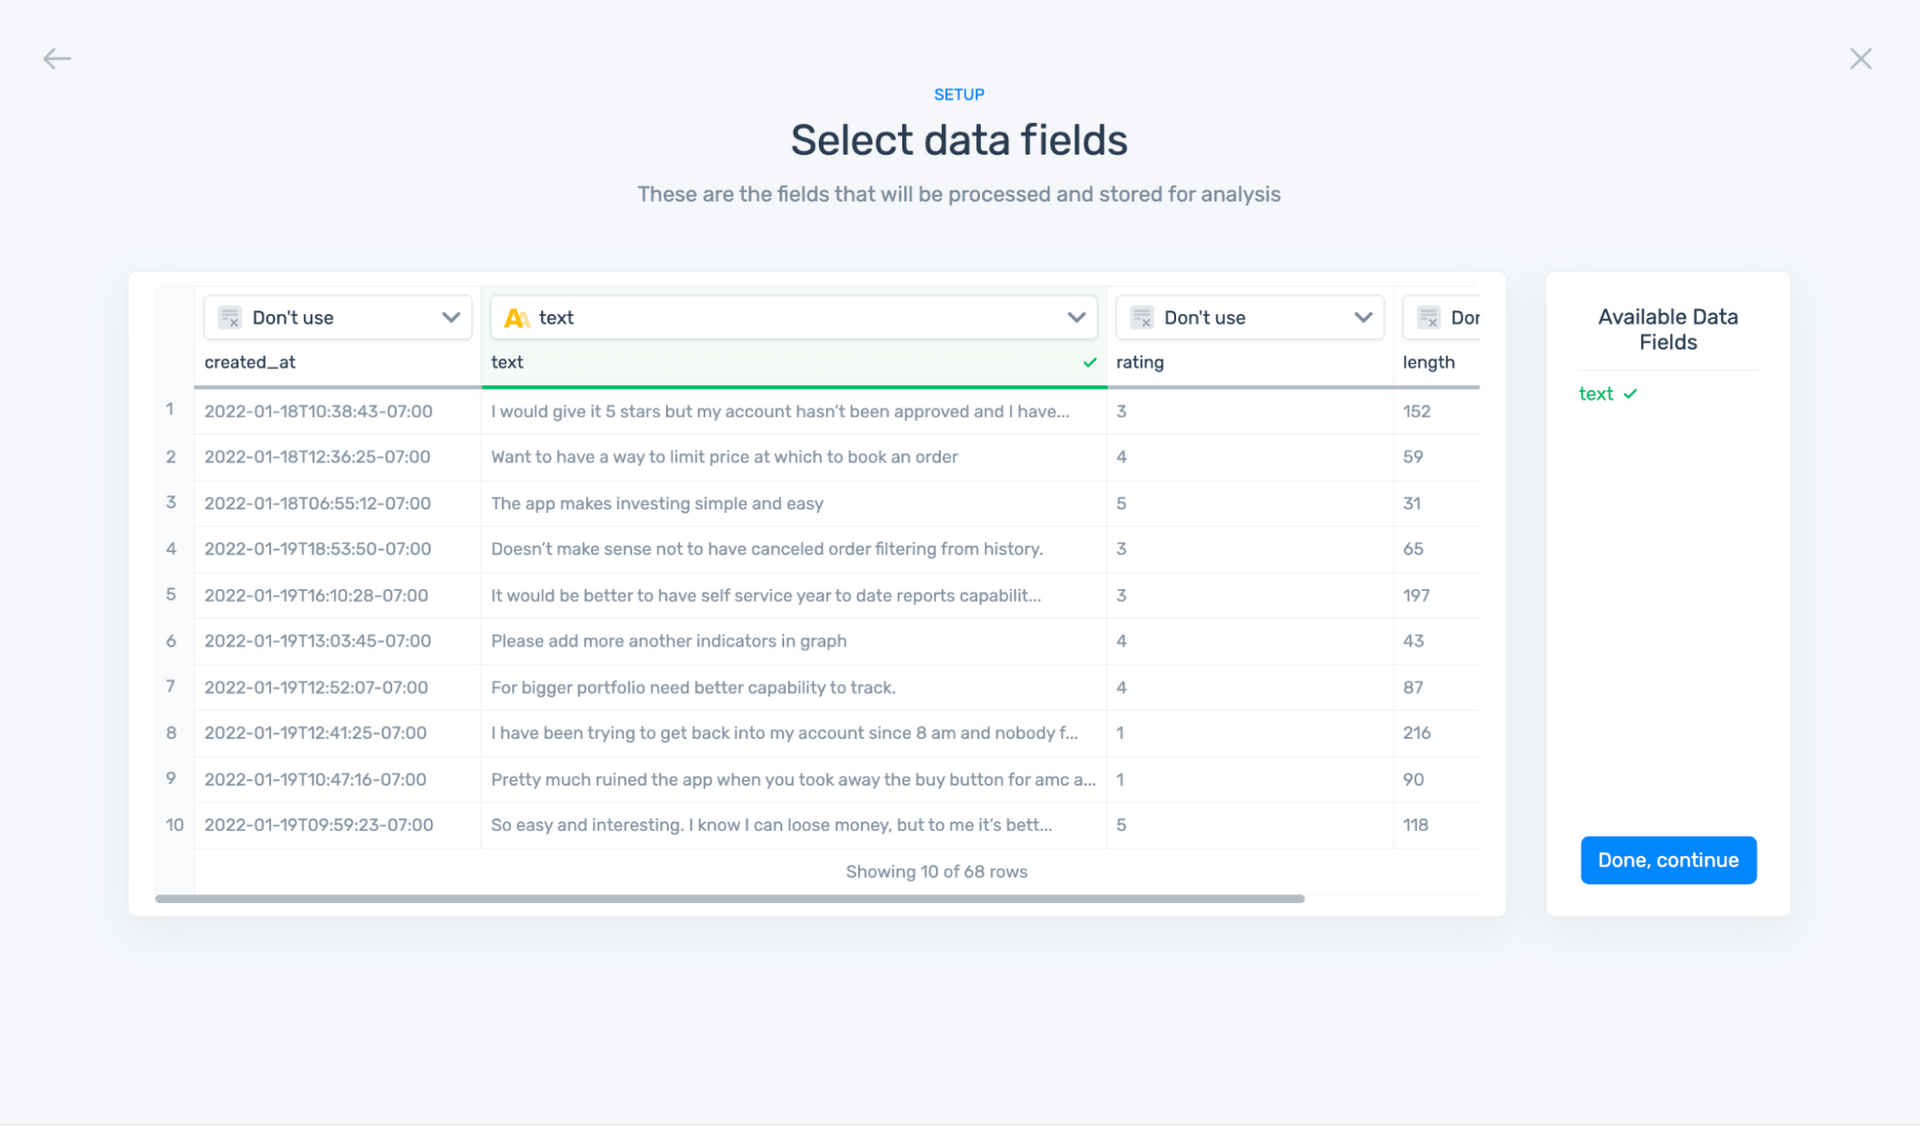Screen dimensions: 1920x1126
Task: Click the don't-use icon above length
Action: click(1429, 318)
